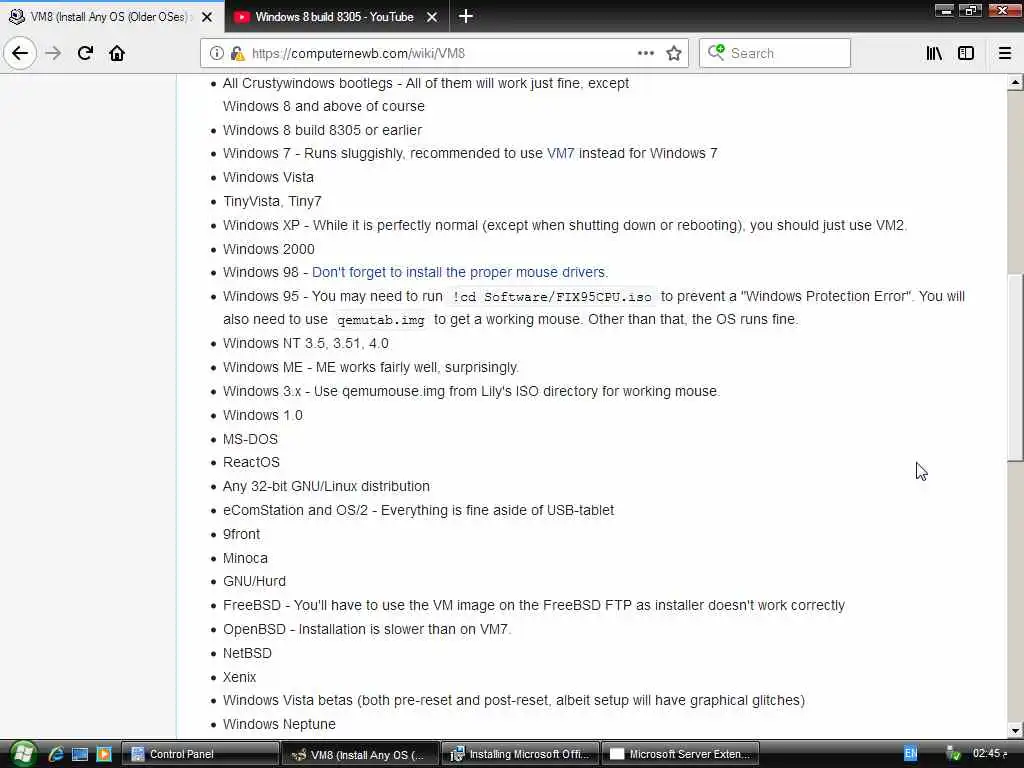Launch Internet Explorer from quick launch
This screenshot has width=1024, height=768.
56,754
